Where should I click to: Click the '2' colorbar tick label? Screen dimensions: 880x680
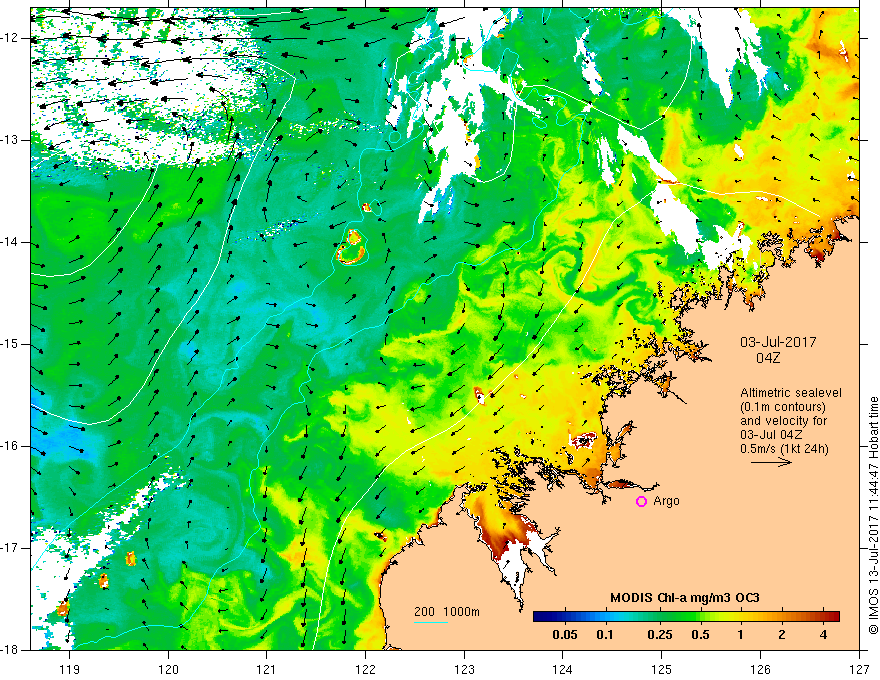[x=782, y=635]
